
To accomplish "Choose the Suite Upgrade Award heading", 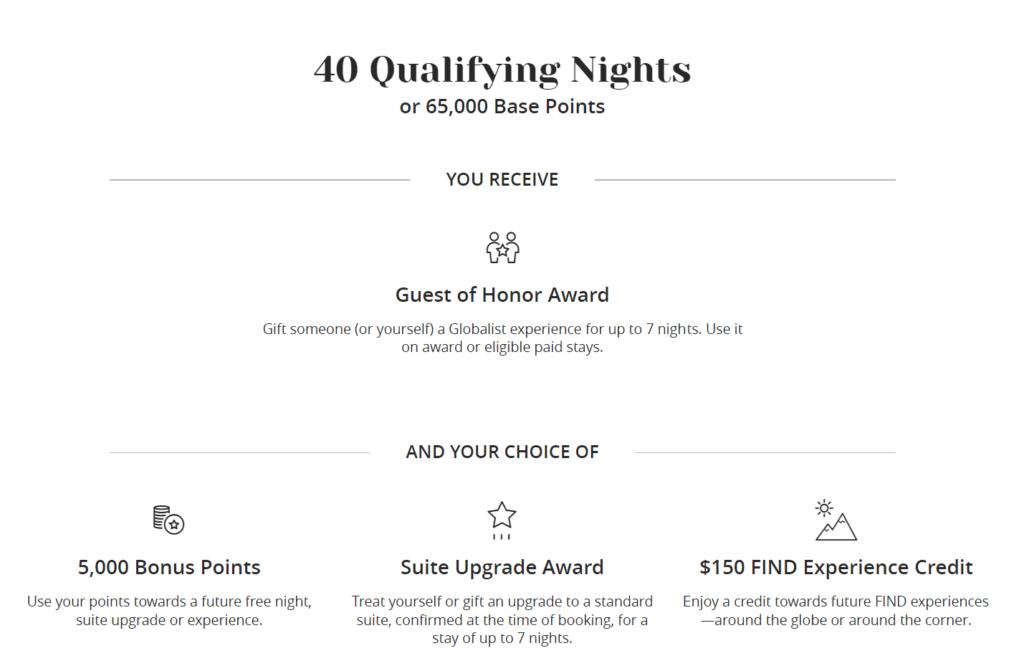I will point(502,567).
